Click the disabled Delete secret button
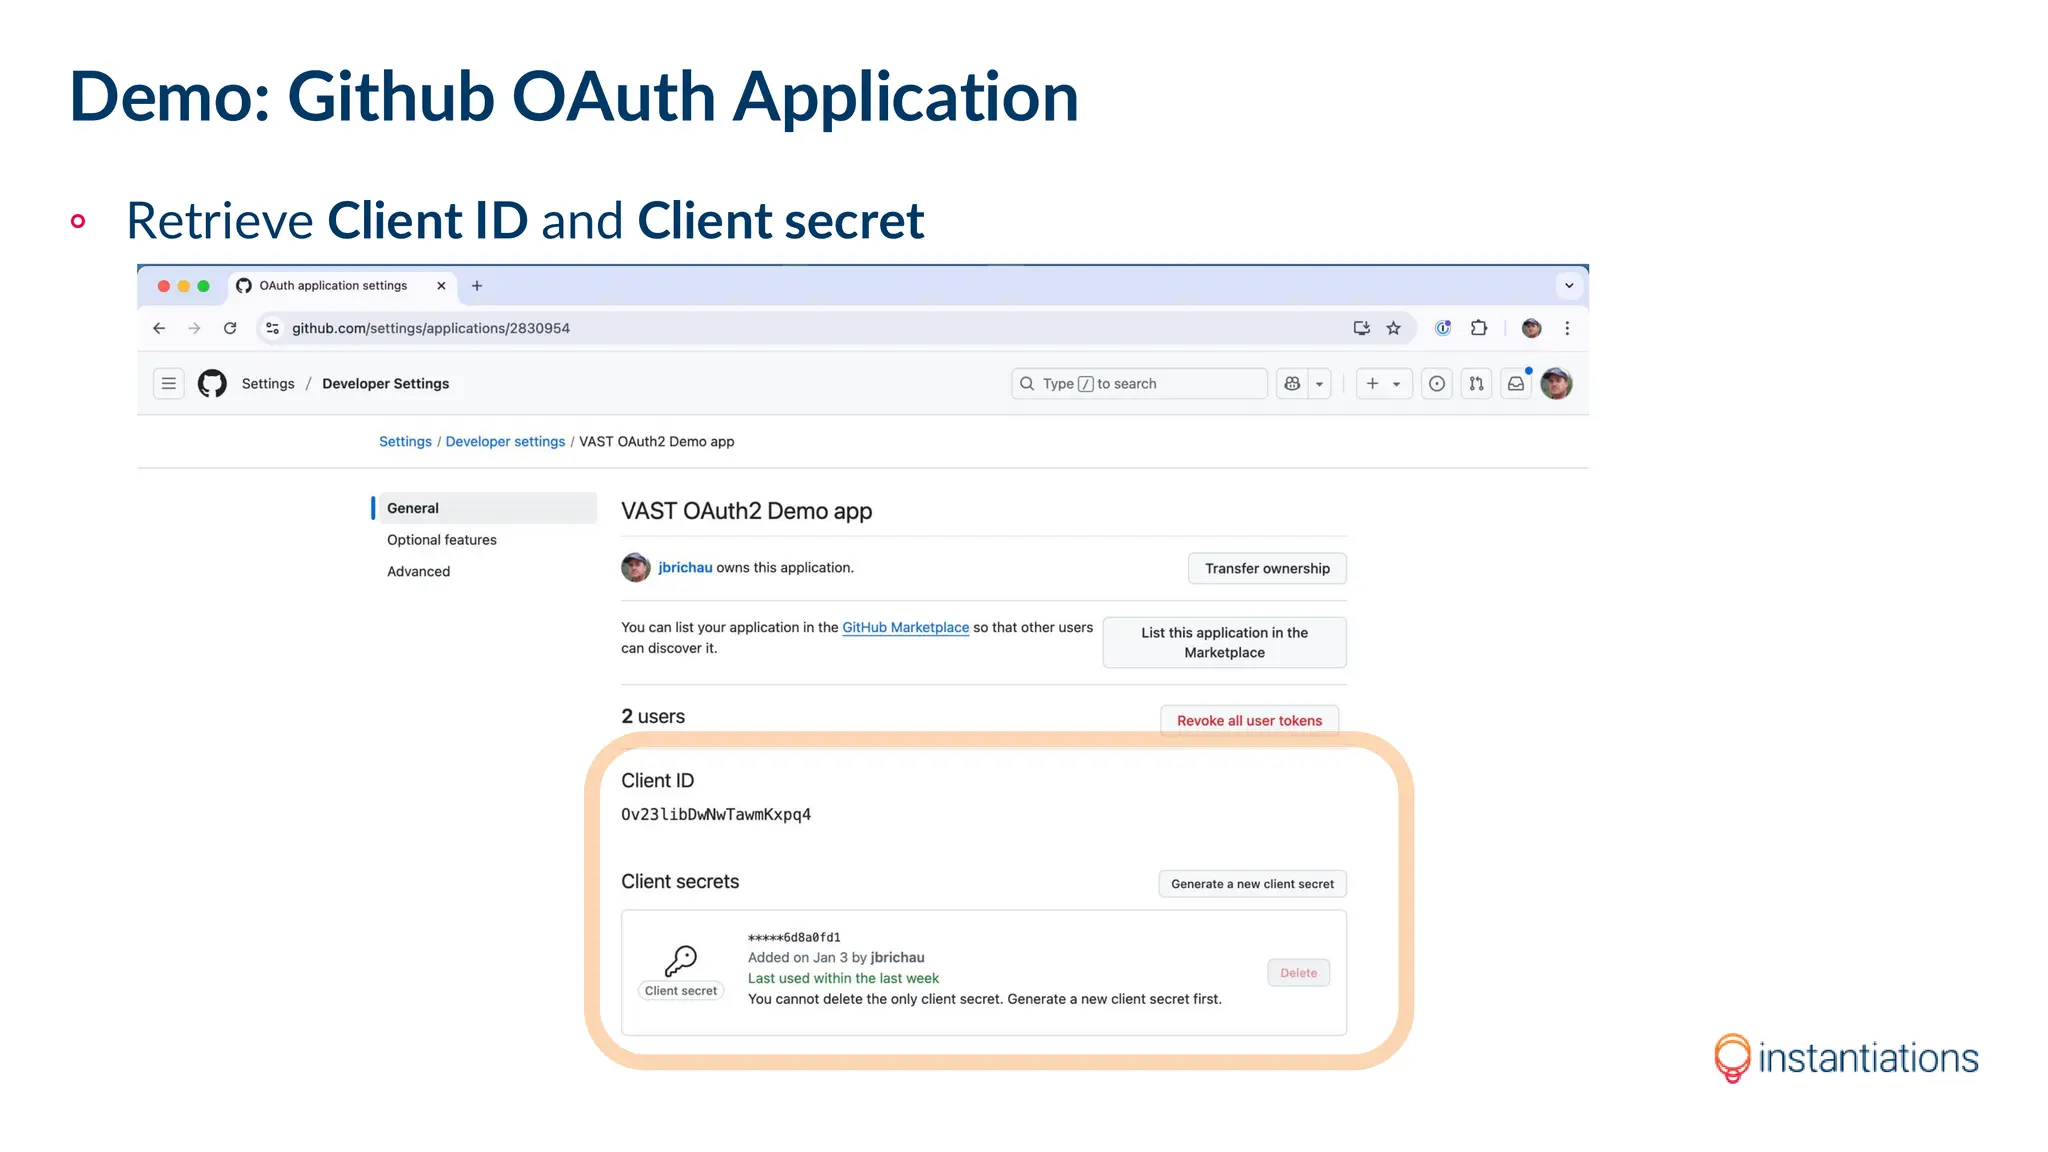This screenshot has width=2048, height=1152. click(1298, 973)
